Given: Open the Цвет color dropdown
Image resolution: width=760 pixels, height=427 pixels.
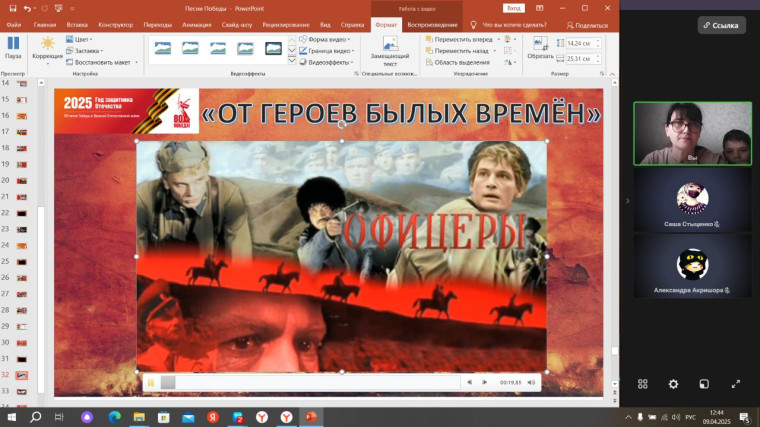Looking at the screenshot, I should pyautogui.click(x=79, y=39).
